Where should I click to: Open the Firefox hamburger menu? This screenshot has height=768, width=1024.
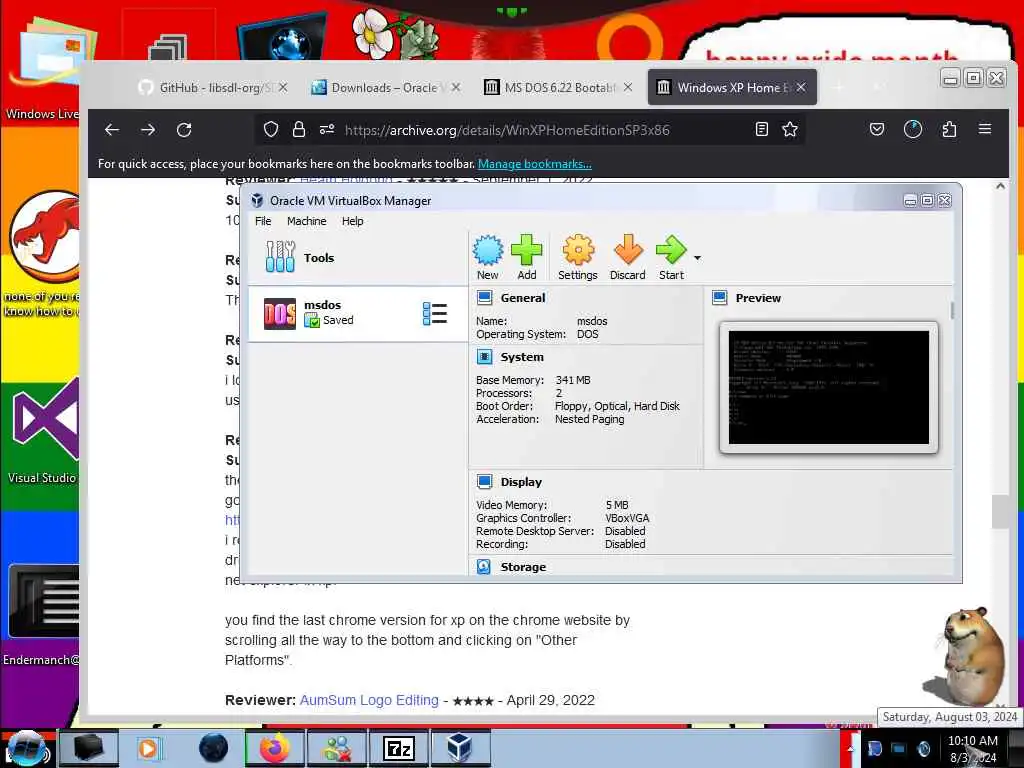click(985, 129)
